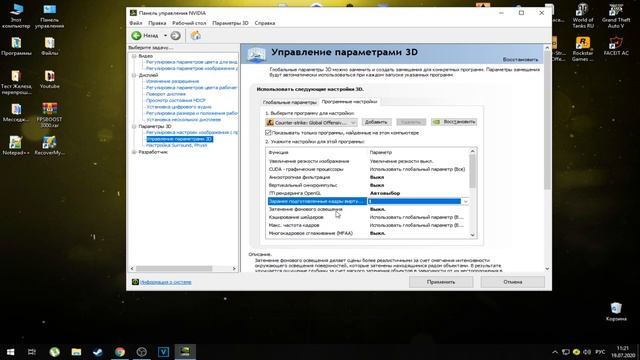The image size is (640, 360).
Task: Open Панель управления desktop icon
Action: click(49, 16)
